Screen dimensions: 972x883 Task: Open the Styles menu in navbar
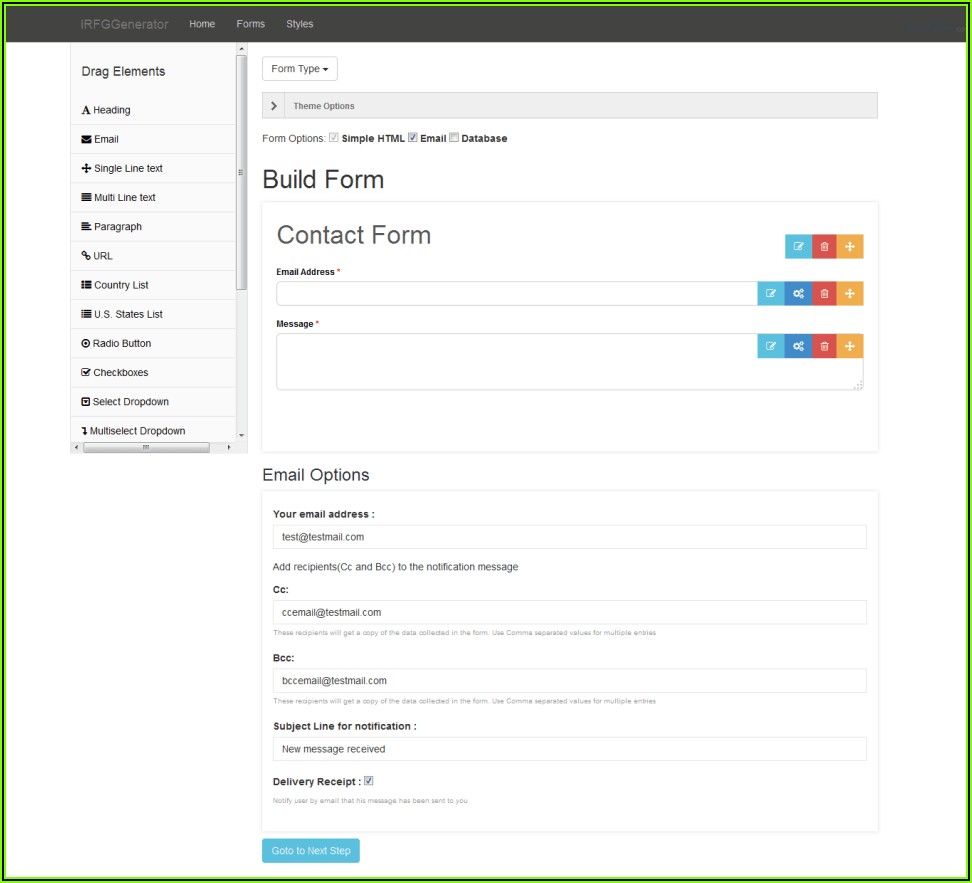(299, 24)
